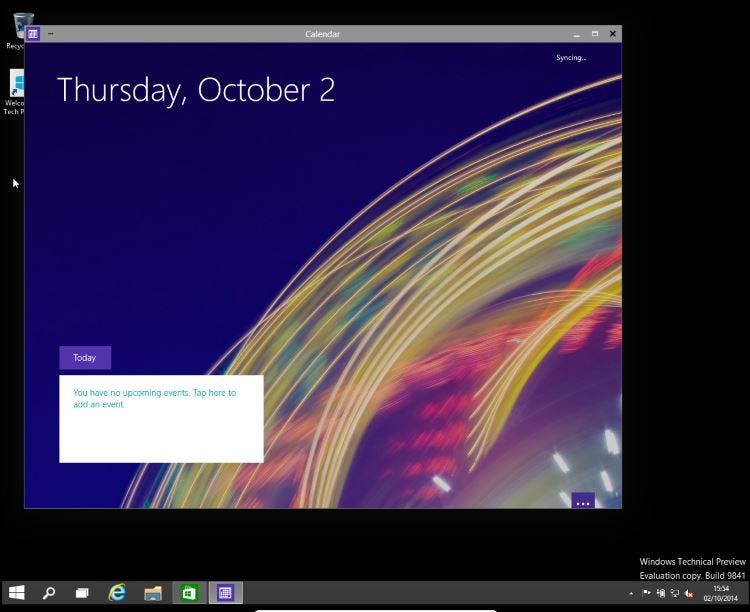Viewport: 750px width, 612px height.
Task: Click the Calendar taskbar button
Action: (x=226, y=593)
